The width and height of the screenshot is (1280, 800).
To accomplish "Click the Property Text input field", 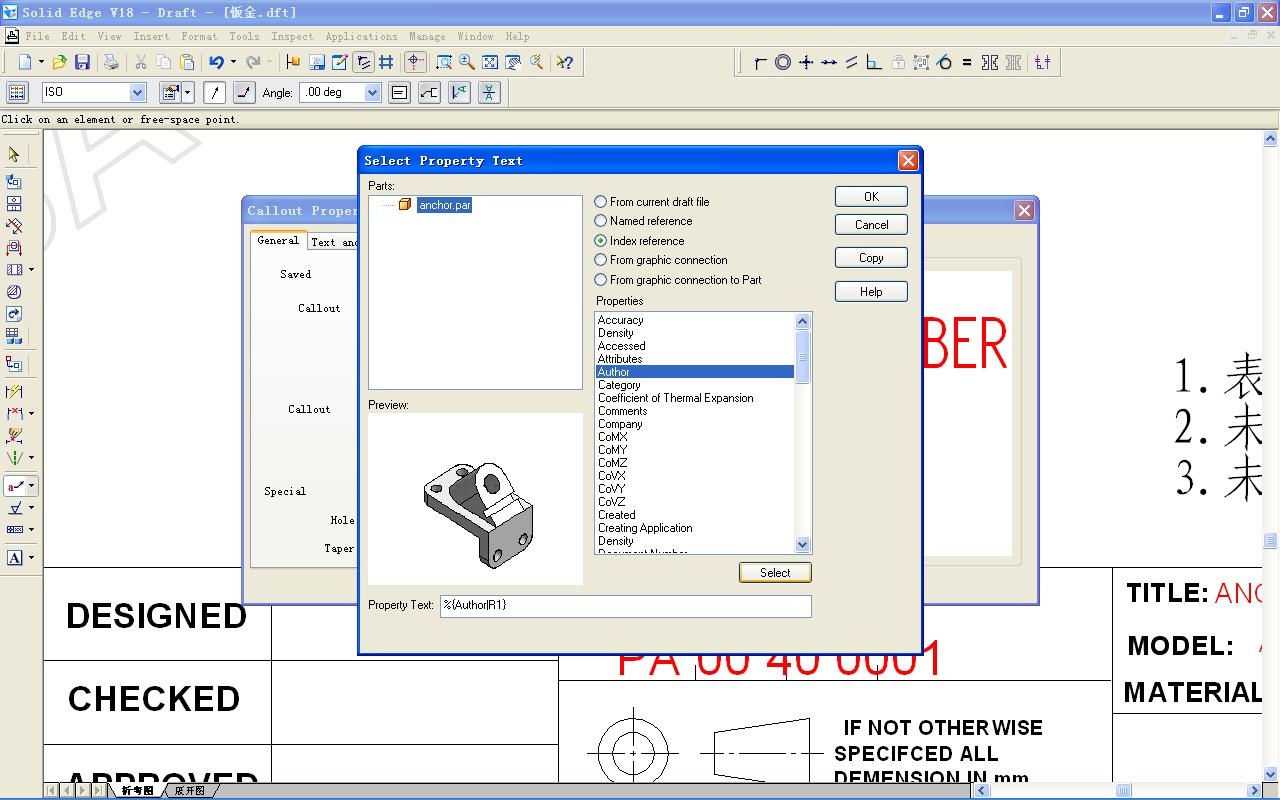I will pos(625,606).
